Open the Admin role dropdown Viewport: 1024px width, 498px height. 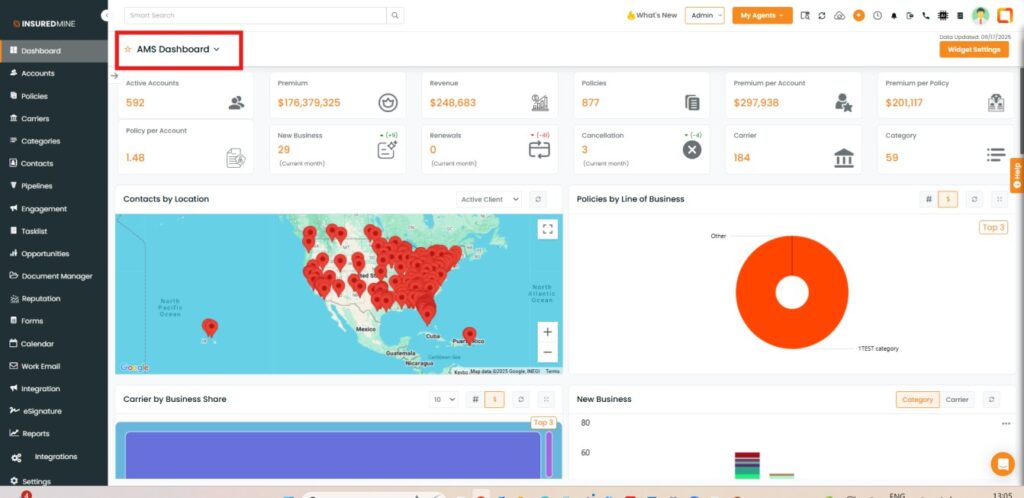click(705, 16)
